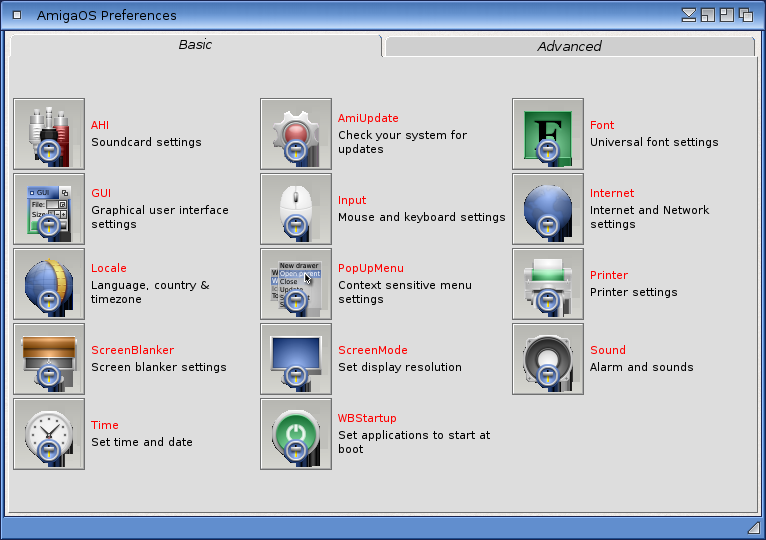Open the WBStartup power icon
Viewport: 766px width, 540px height.
pyautogui.click(x=296, y=434)
